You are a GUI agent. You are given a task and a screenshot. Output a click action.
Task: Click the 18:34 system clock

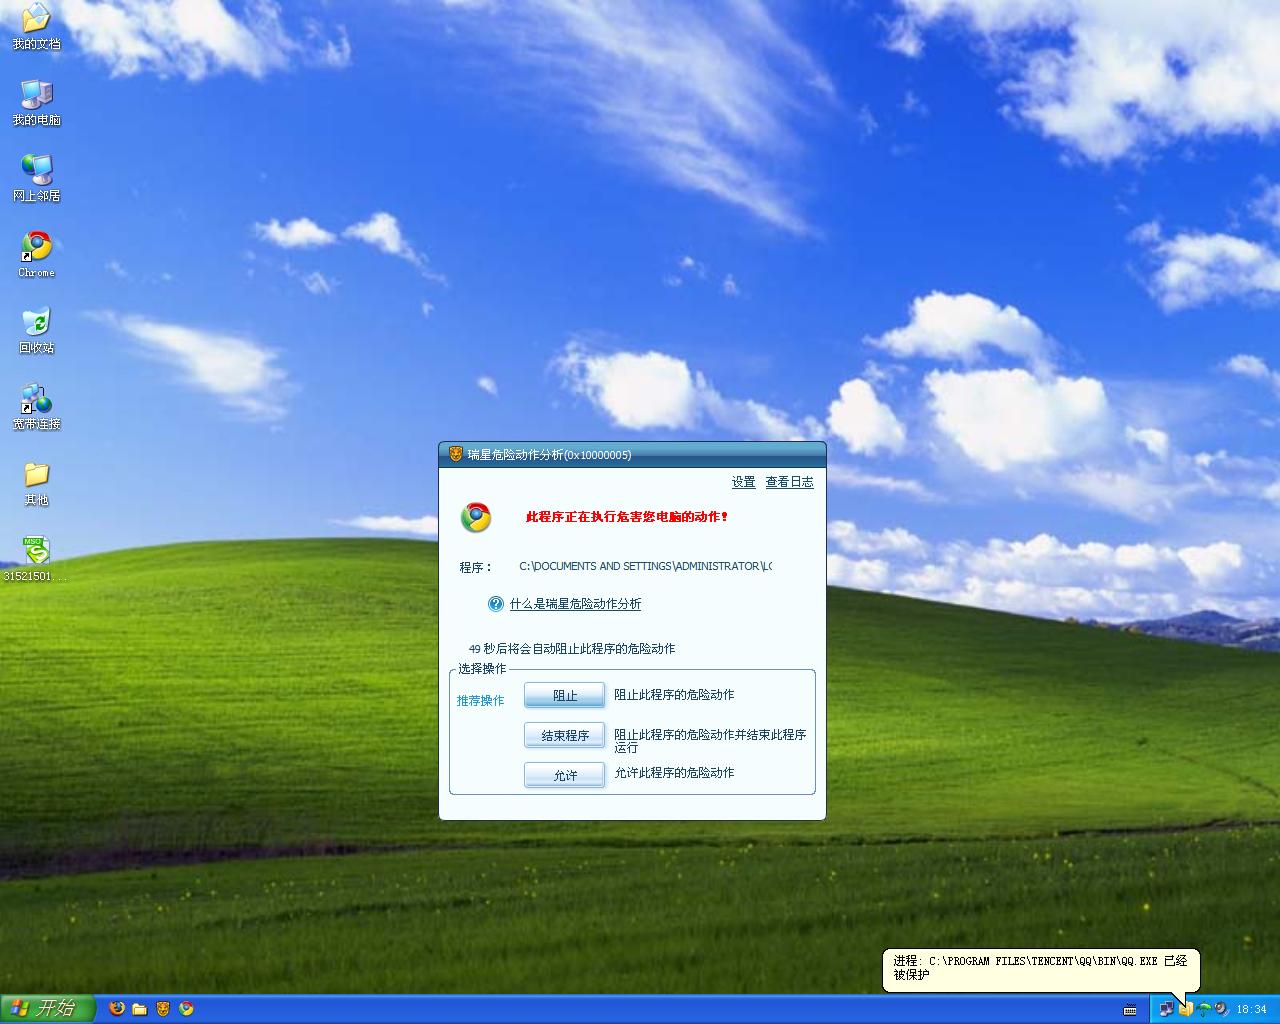coord(1251,1009)
